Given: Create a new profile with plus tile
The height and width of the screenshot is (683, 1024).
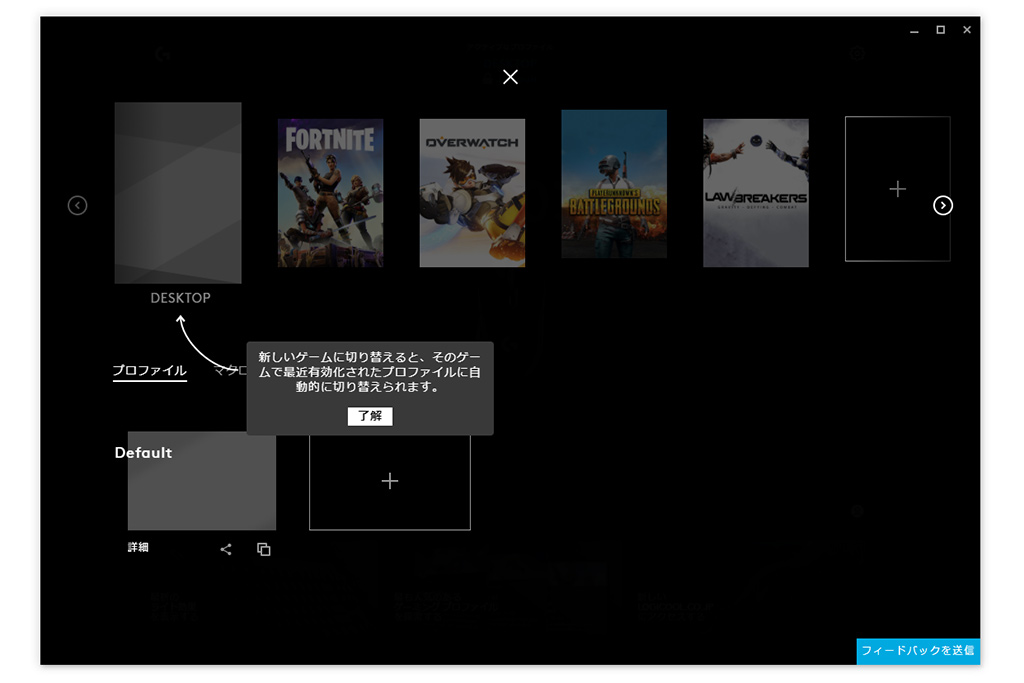Looking at the screenshot, I should [390, 482].
